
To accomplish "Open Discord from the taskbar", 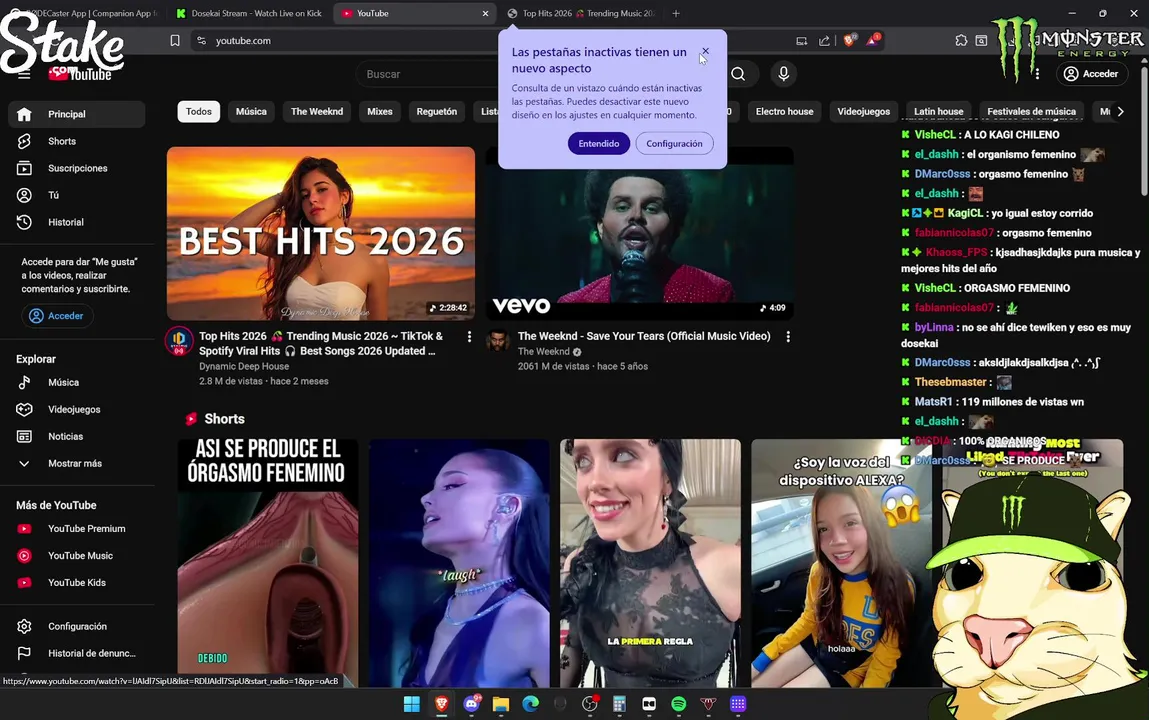I will (471, 704).
